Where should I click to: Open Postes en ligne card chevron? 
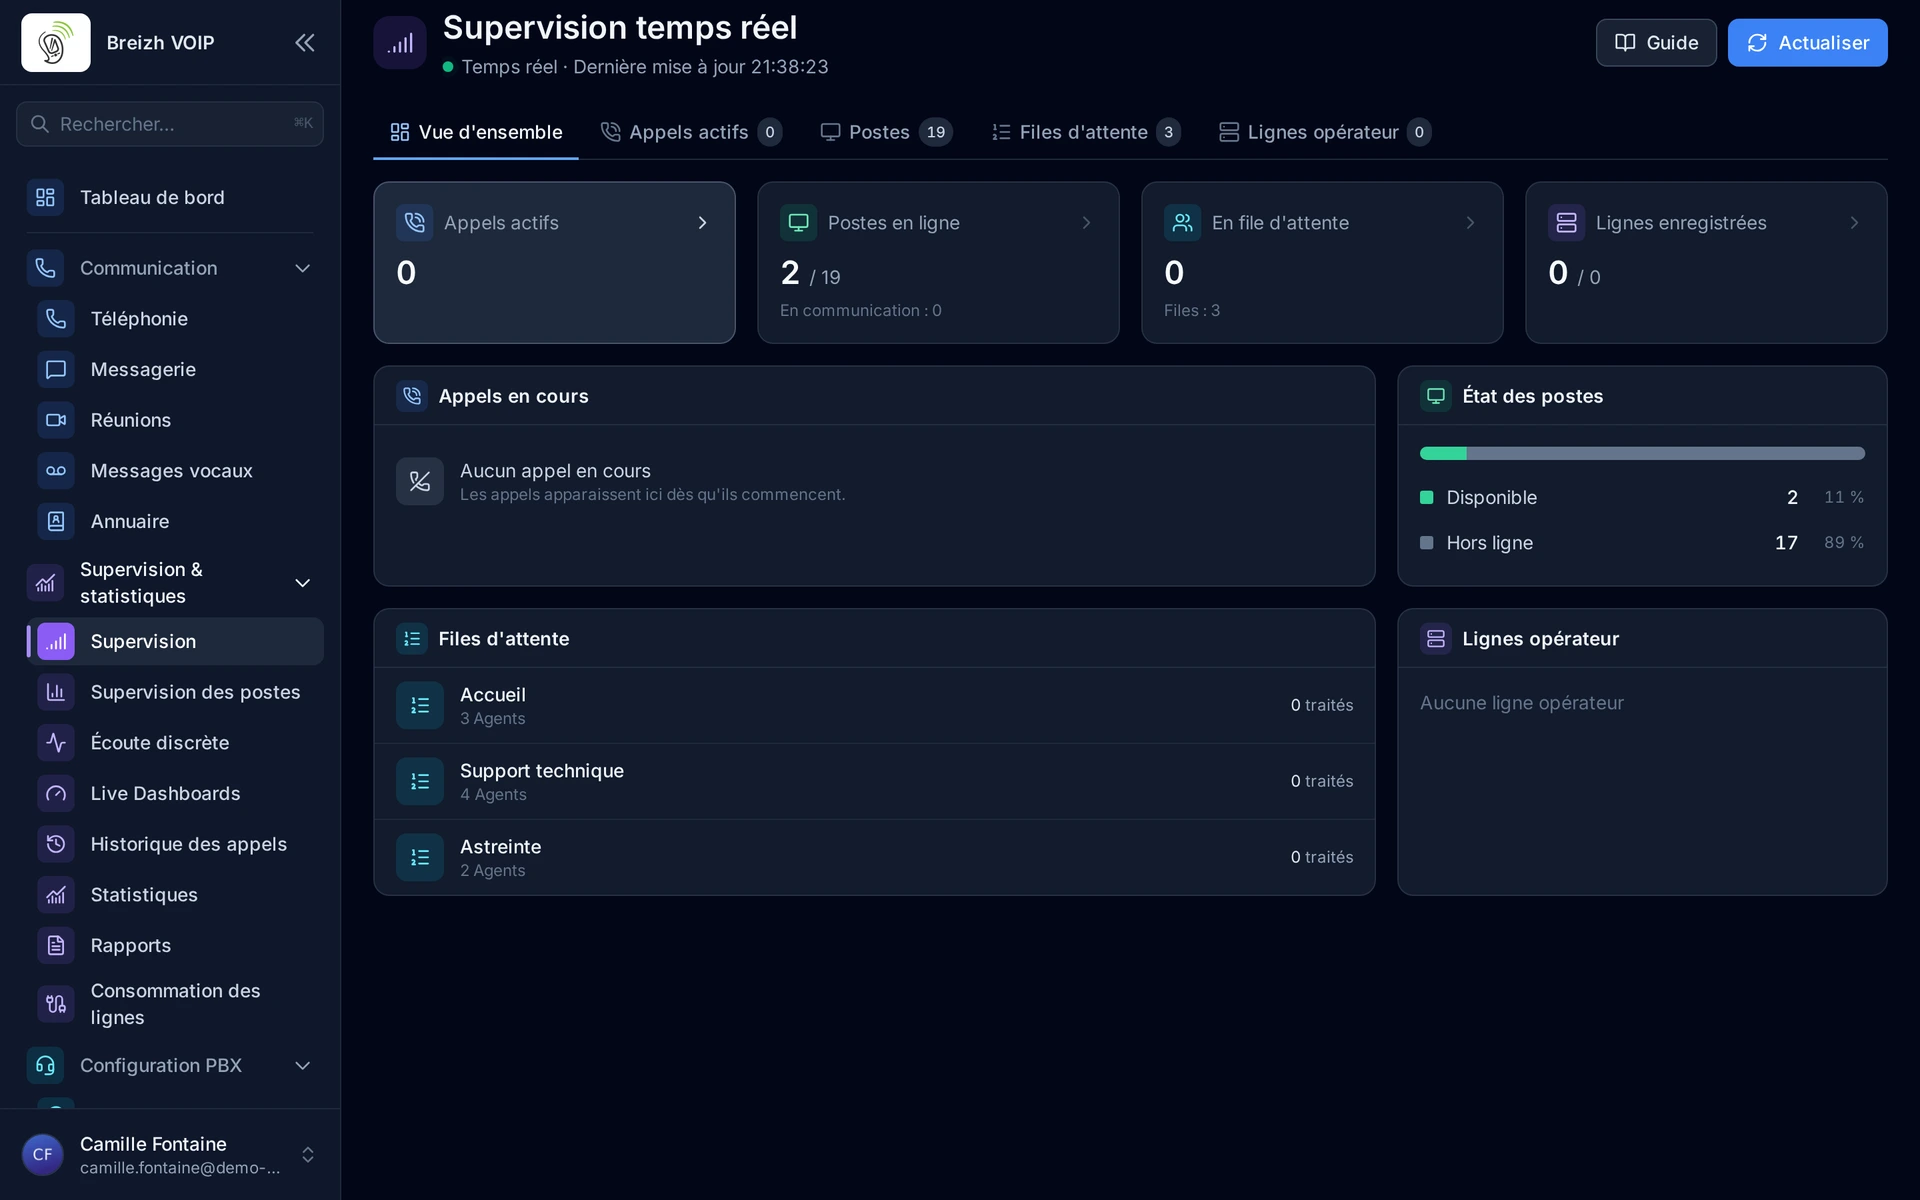[x=1087, y=223]
